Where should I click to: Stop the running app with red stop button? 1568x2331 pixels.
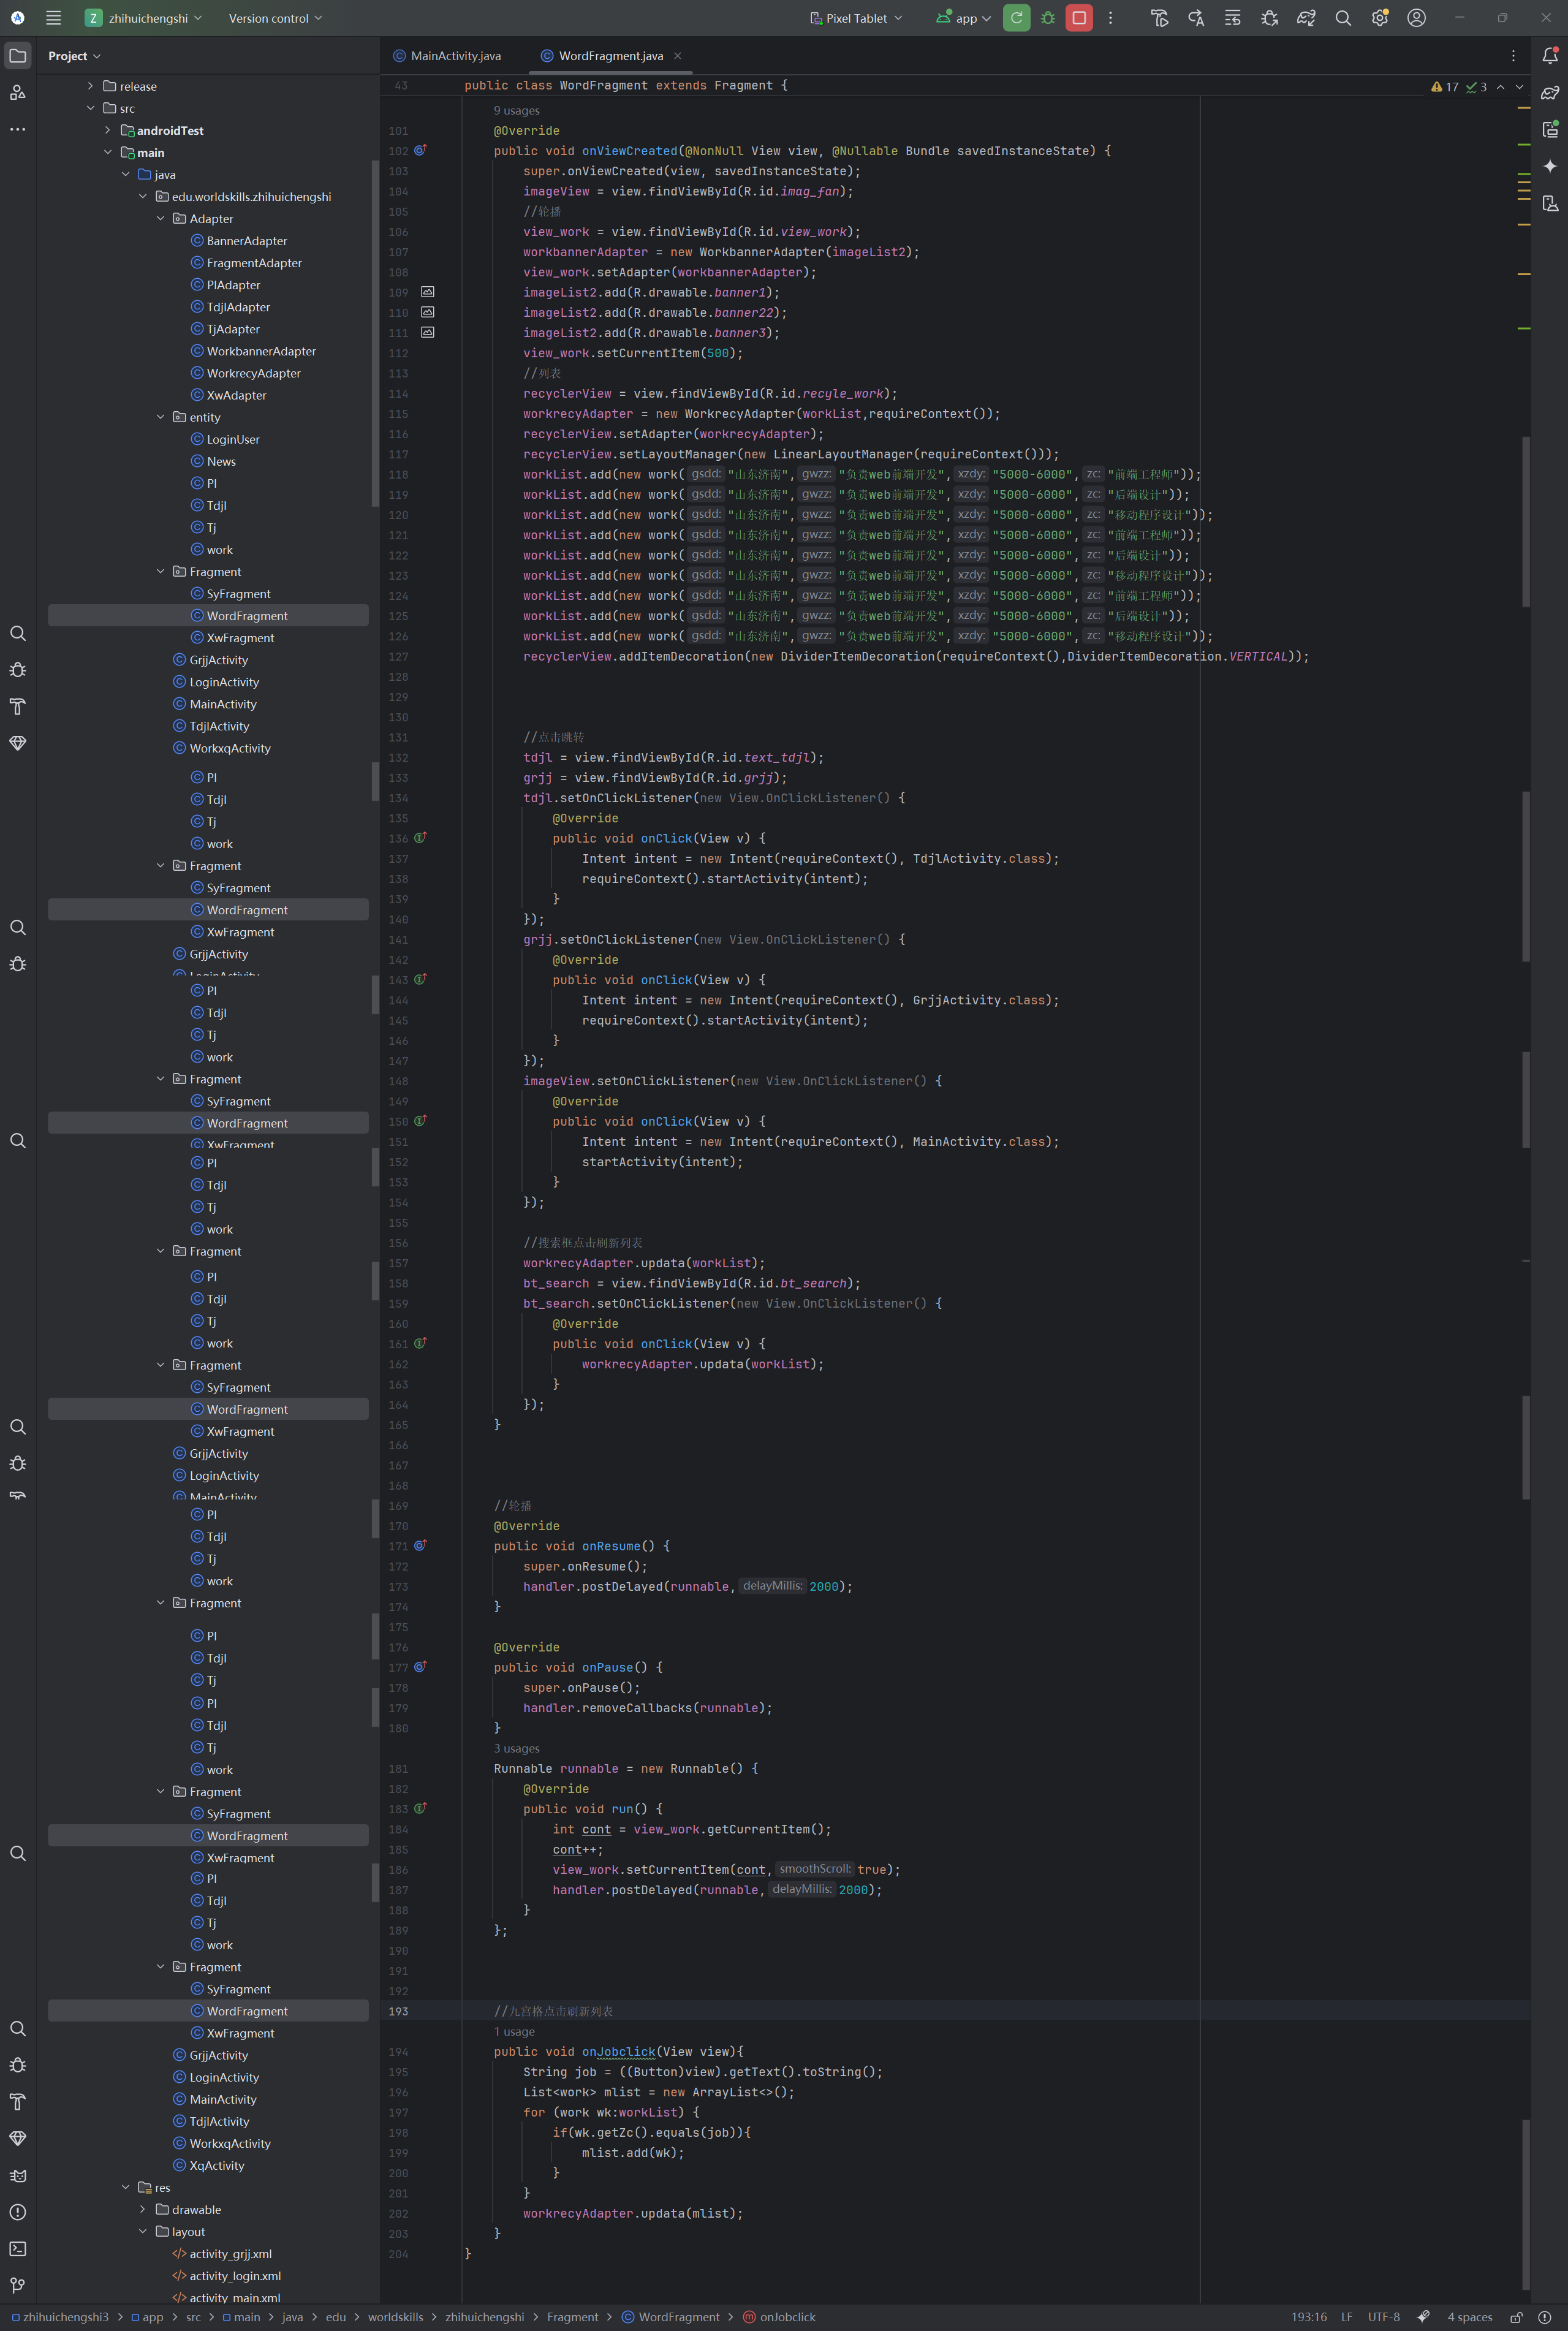(1078, 18)
